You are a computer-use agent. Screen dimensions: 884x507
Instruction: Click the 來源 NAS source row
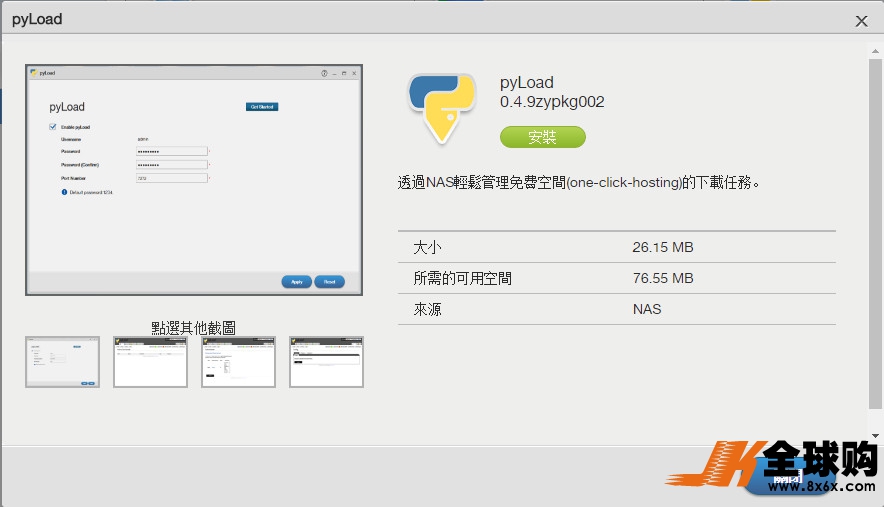pyautogui.click(x=616, y=310)
